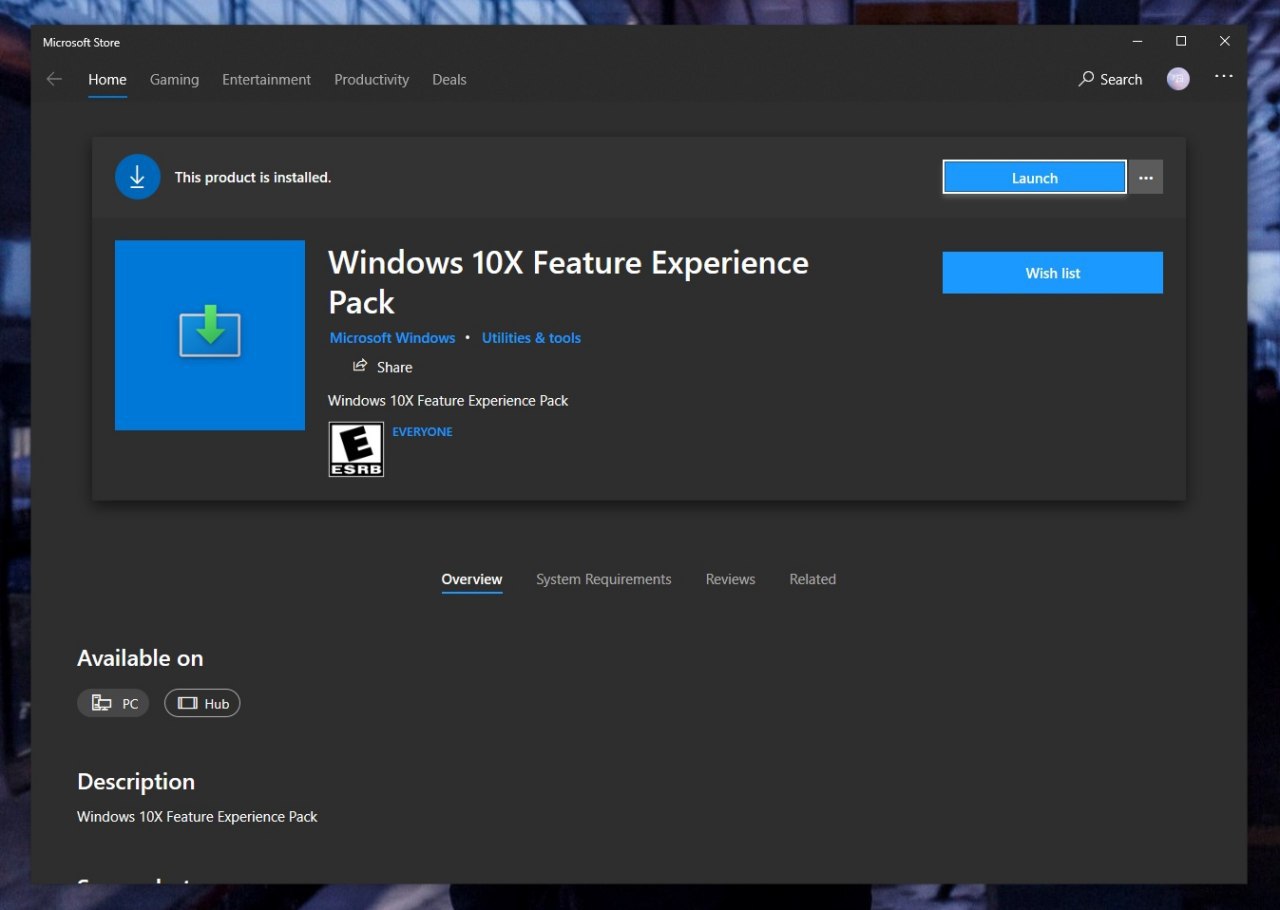This screenshot has height=910, width=1280.
Task: Open the Utilities & tools category link
Action: (531, 338)
